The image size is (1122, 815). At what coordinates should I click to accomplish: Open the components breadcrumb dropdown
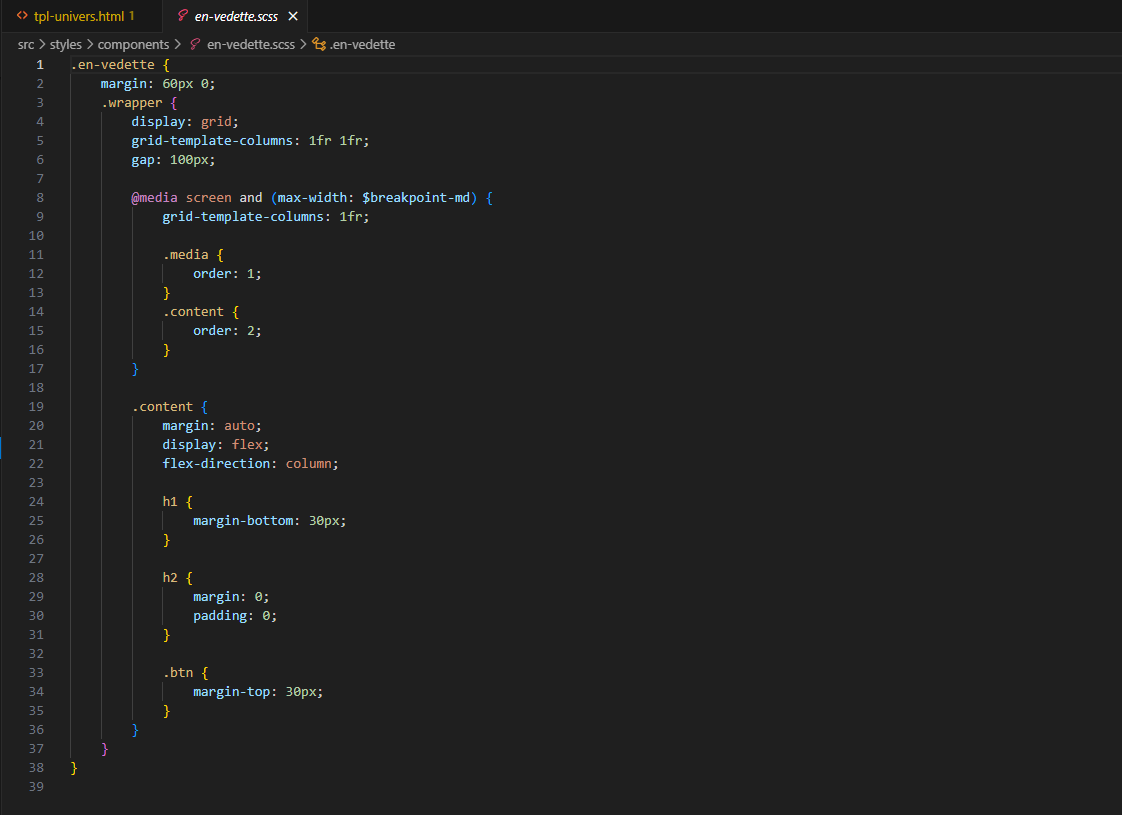[x=134, y=44]
